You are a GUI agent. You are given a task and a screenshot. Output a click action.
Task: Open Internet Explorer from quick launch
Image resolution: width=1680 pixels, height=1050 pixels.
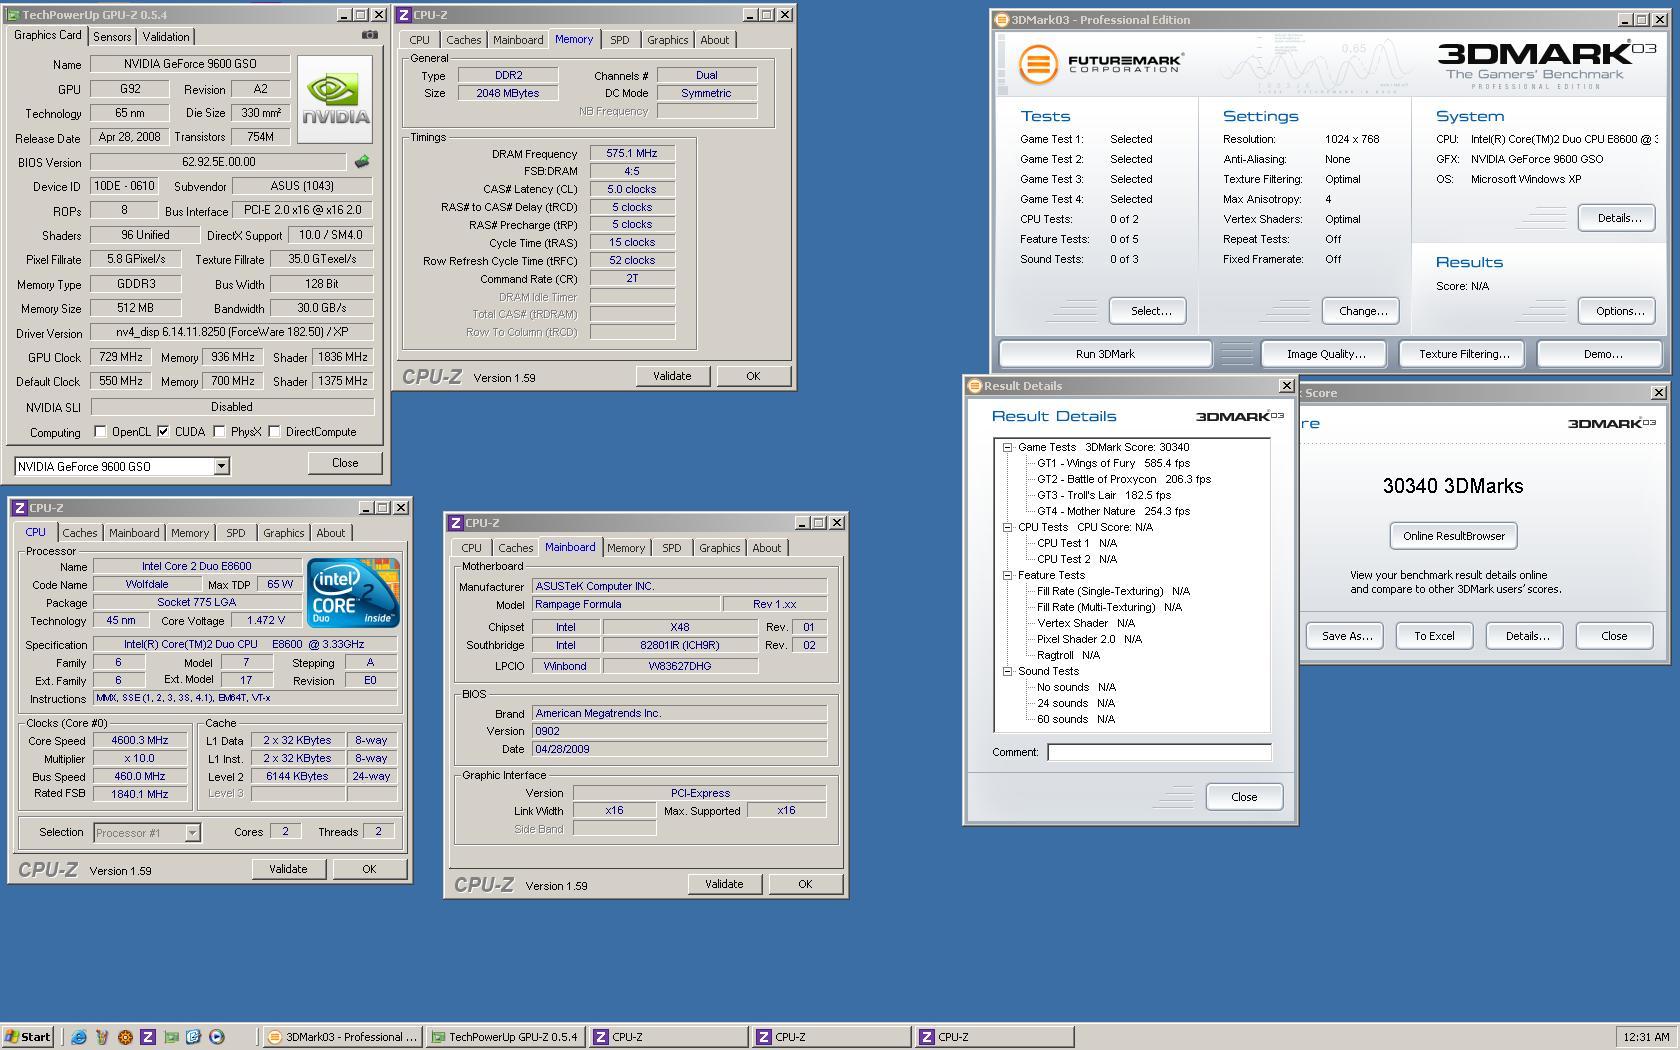(79, 1037)
